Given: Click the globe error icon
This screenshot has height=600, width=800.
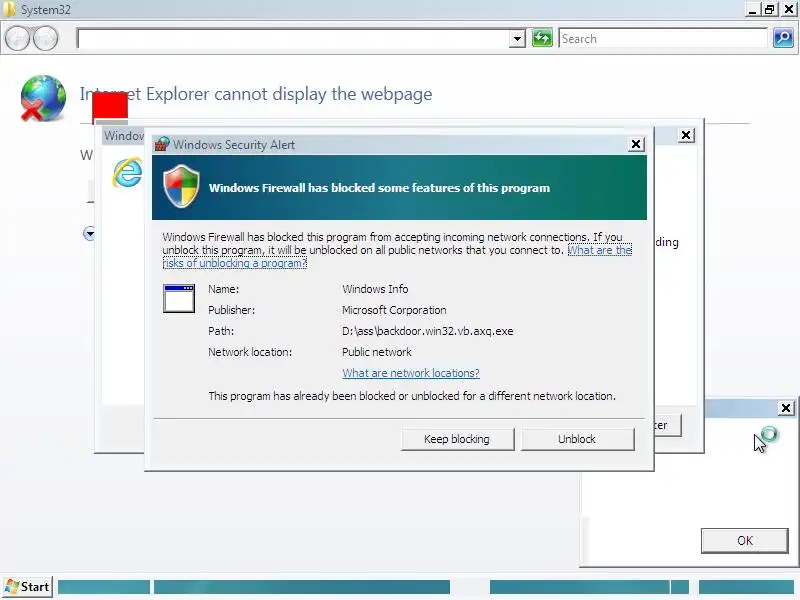Looking at the screenshot, I should pos(43,98).
